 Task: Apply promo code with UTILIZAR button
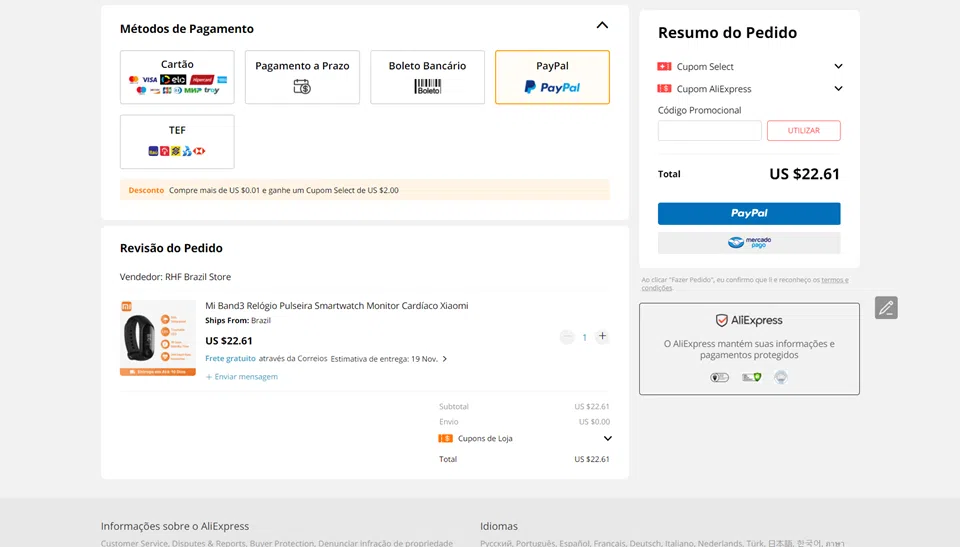tap(803, 130)
